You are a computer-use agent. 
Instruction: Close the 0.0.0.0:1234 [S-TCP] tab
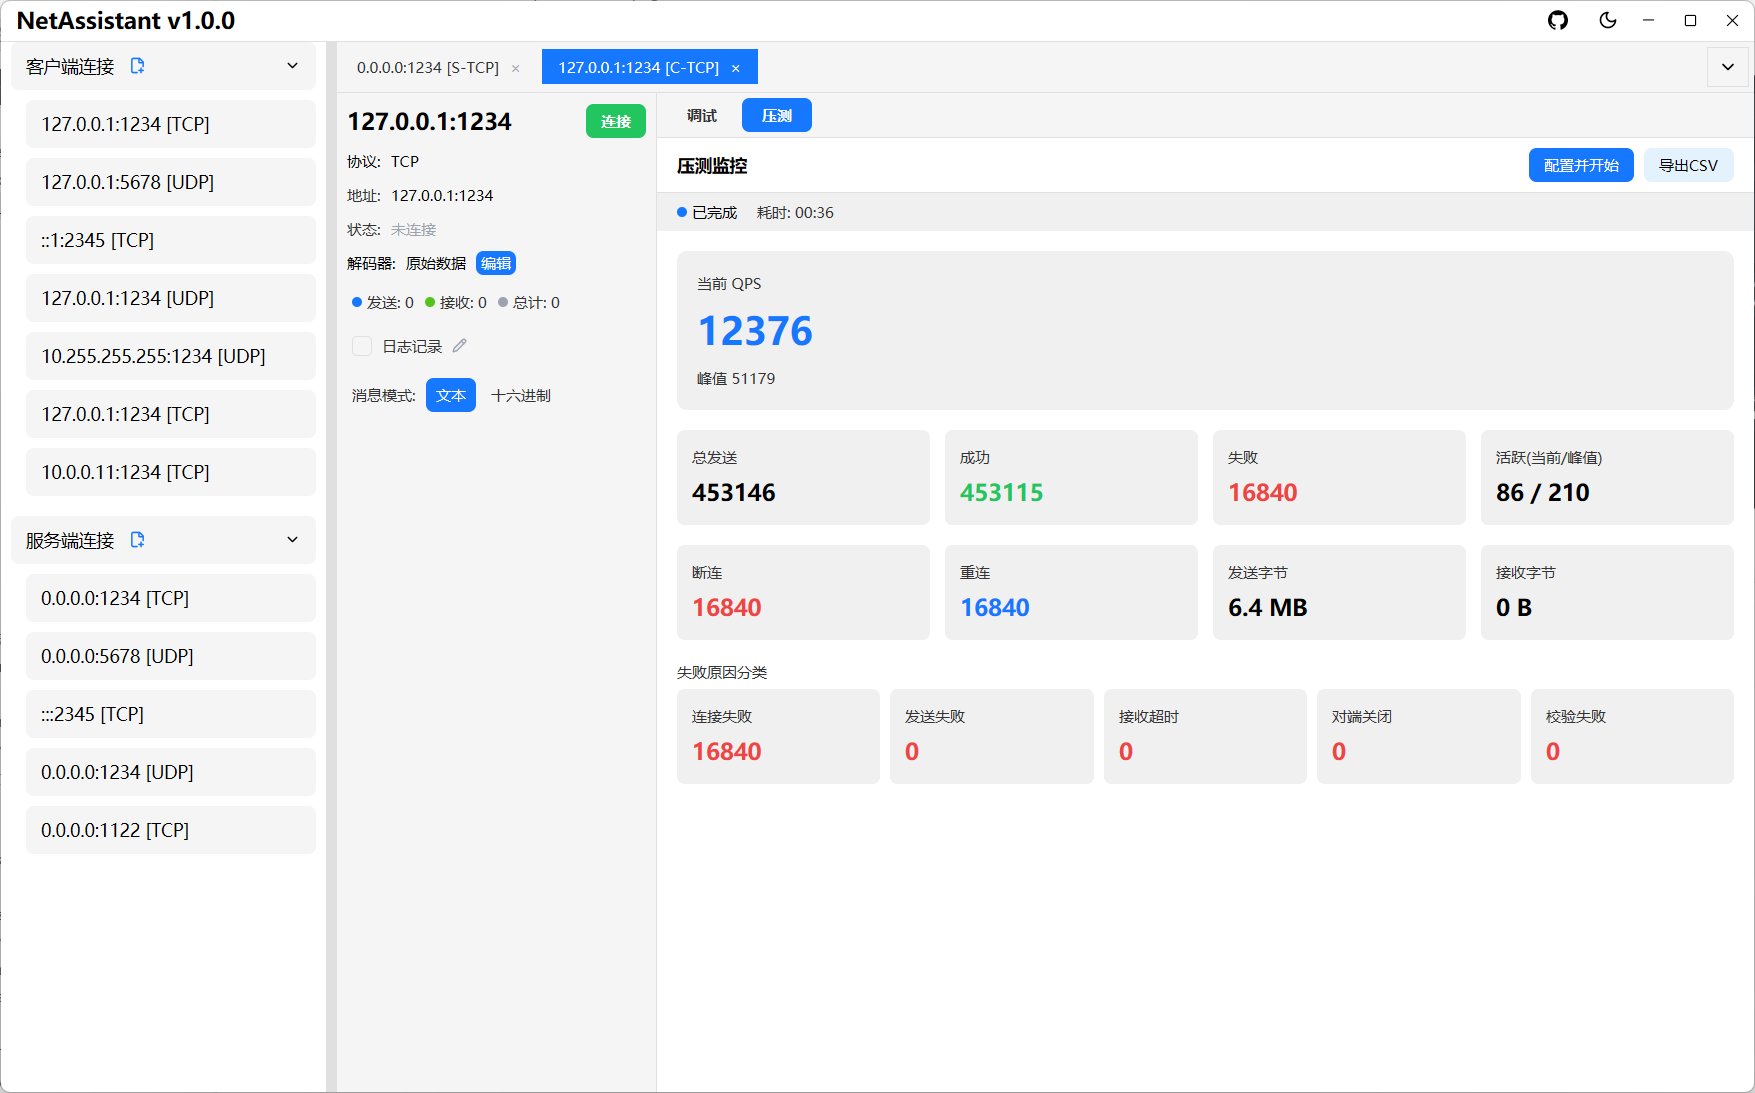pyautogui.click(x=516, y=68)
